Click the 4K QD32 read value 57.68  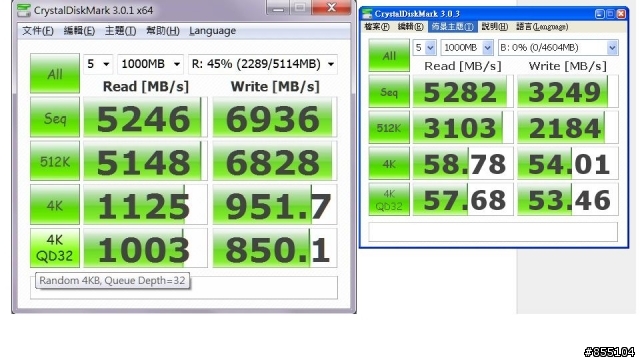[x=462, y=199]
